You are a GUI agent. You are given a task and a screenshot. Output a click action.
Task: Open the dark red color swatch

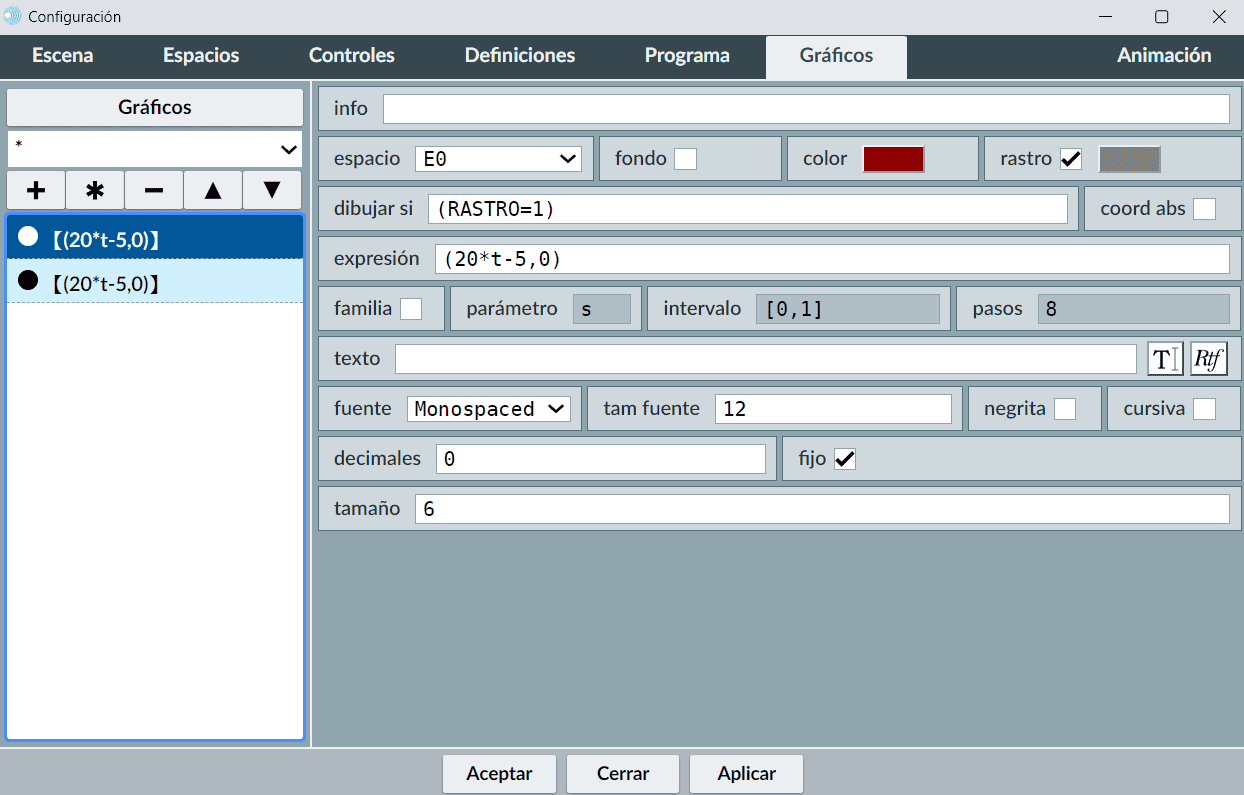pyautogui.click(x=893, y=159)
